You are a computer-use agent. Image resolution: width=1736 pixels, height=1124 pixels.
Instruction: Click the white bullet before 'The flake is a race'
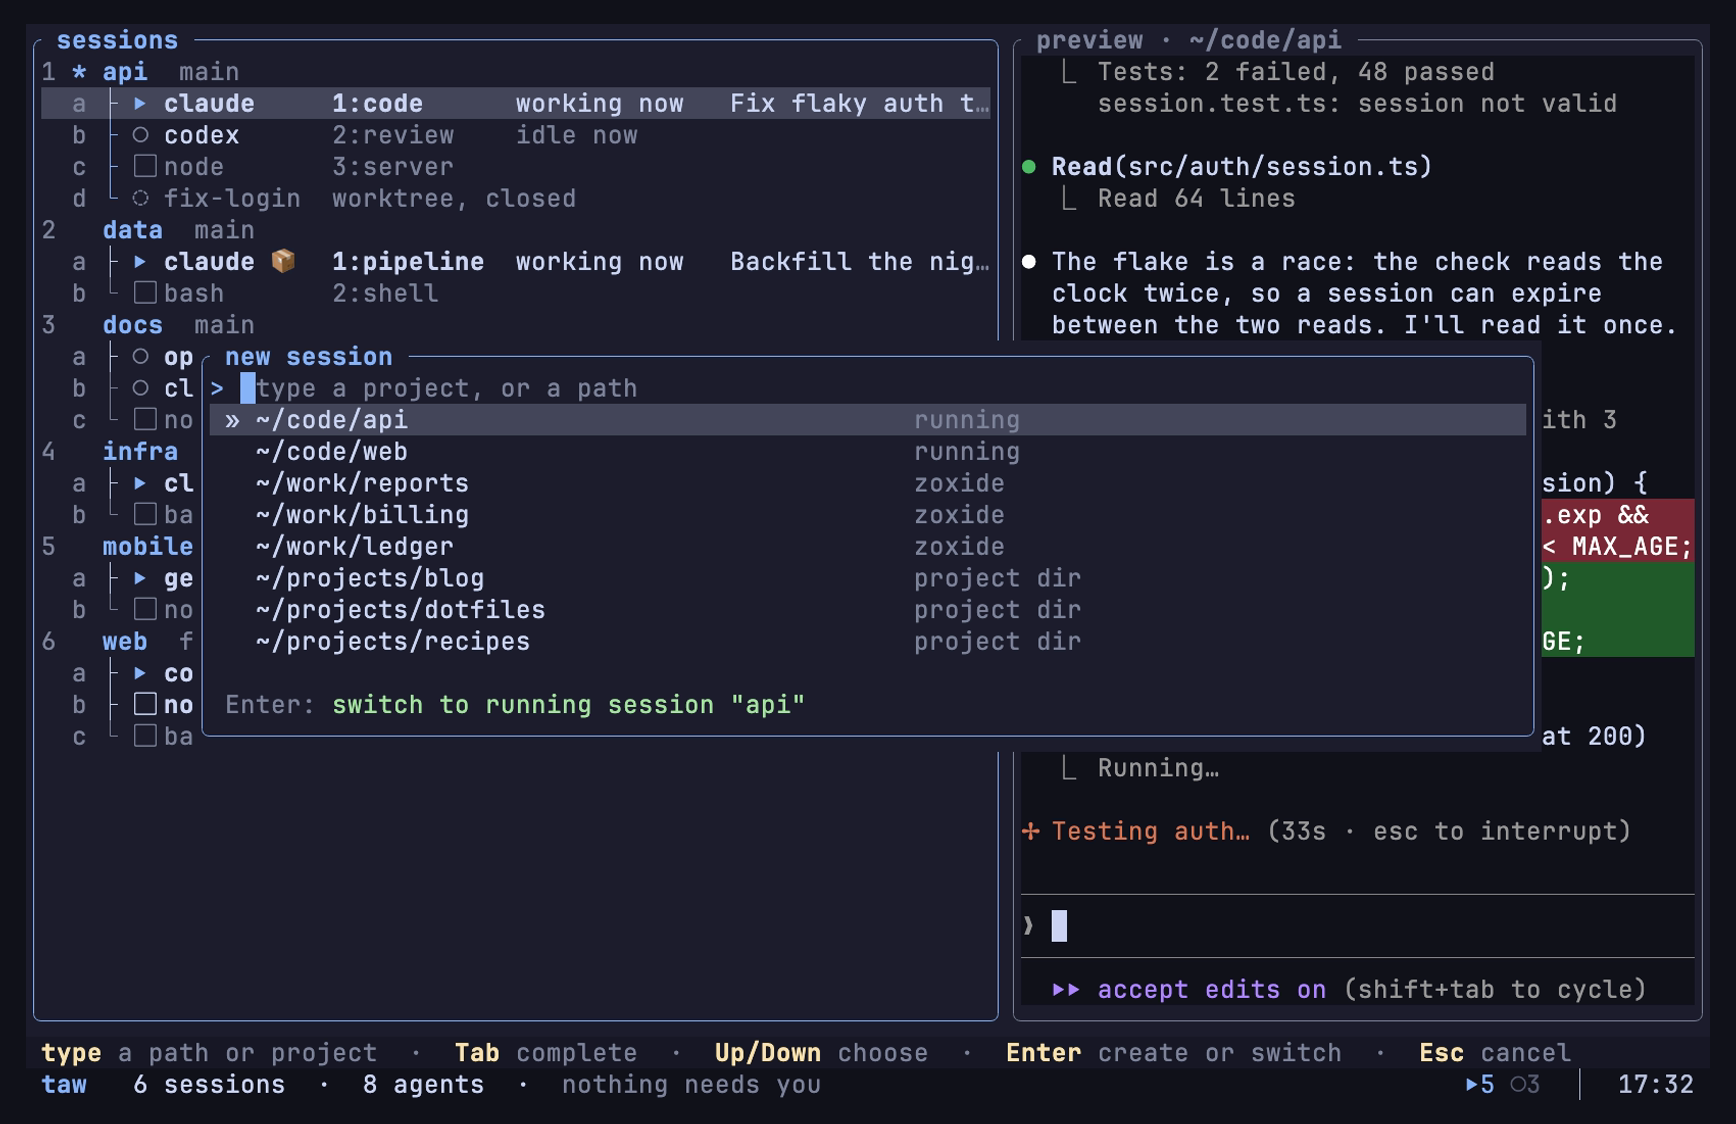(1029, 262)
